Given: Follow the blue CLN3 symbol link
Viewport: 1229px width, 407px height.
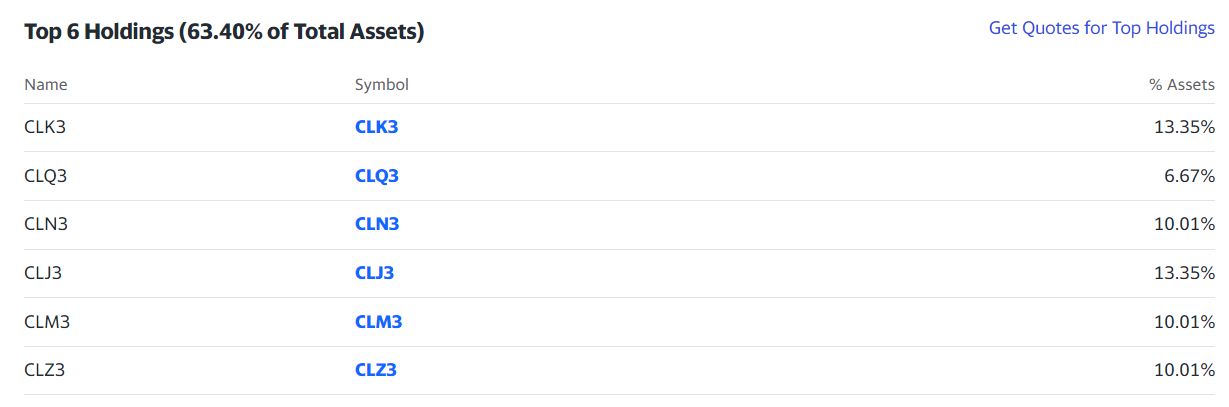Looking at the screenshot, I should tap(377, 224).
